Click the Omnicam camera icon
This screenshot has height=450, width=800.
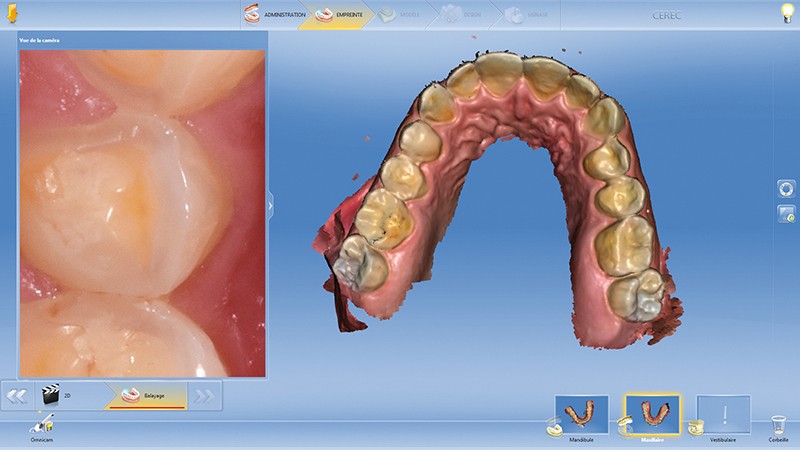pos(44,424)
